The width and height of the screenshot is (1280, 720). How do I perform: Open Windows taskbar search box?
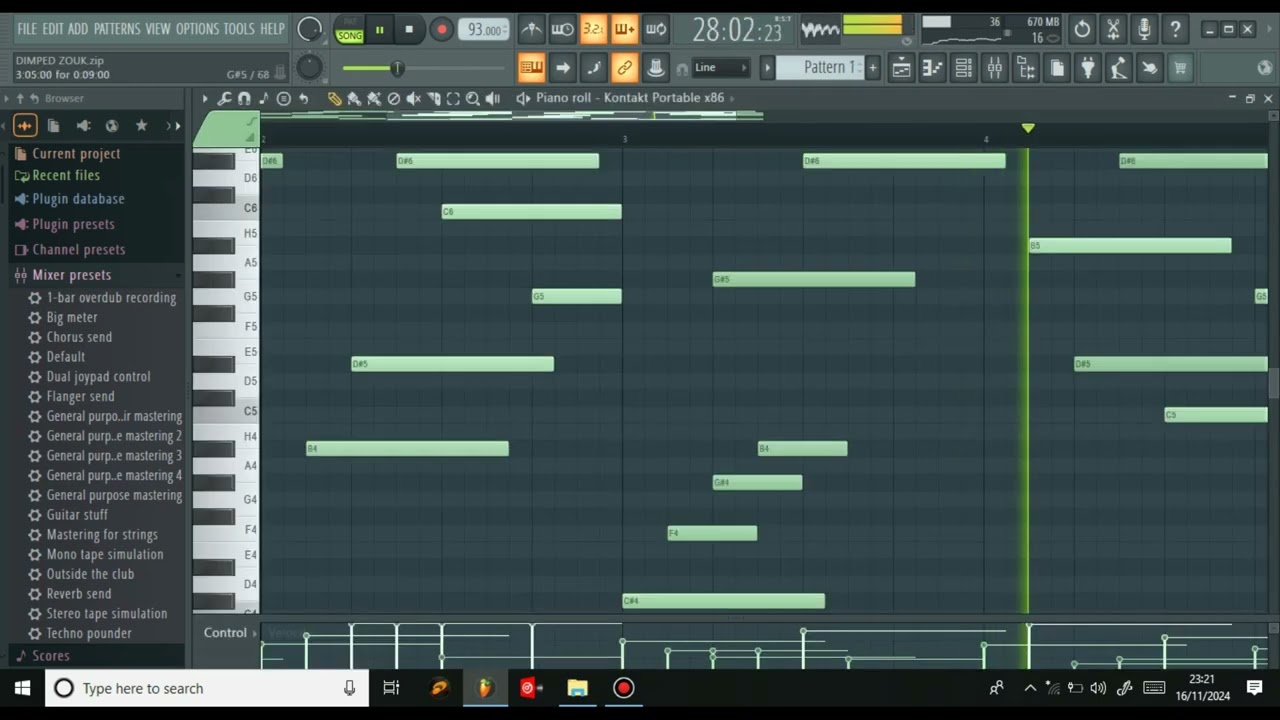(207, 688)
